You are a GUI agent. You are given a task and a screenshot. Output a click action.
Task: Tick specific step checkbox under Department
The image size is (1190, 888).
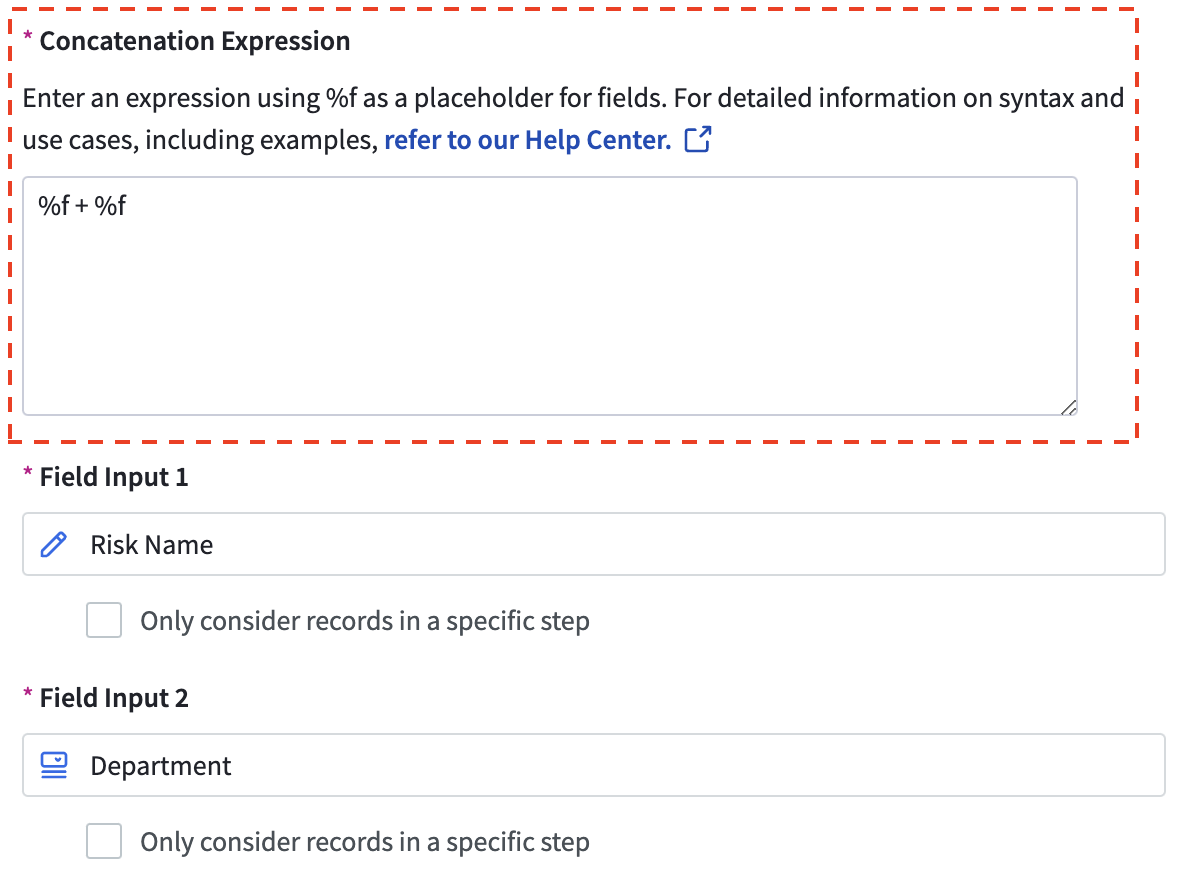pos(104,841)
